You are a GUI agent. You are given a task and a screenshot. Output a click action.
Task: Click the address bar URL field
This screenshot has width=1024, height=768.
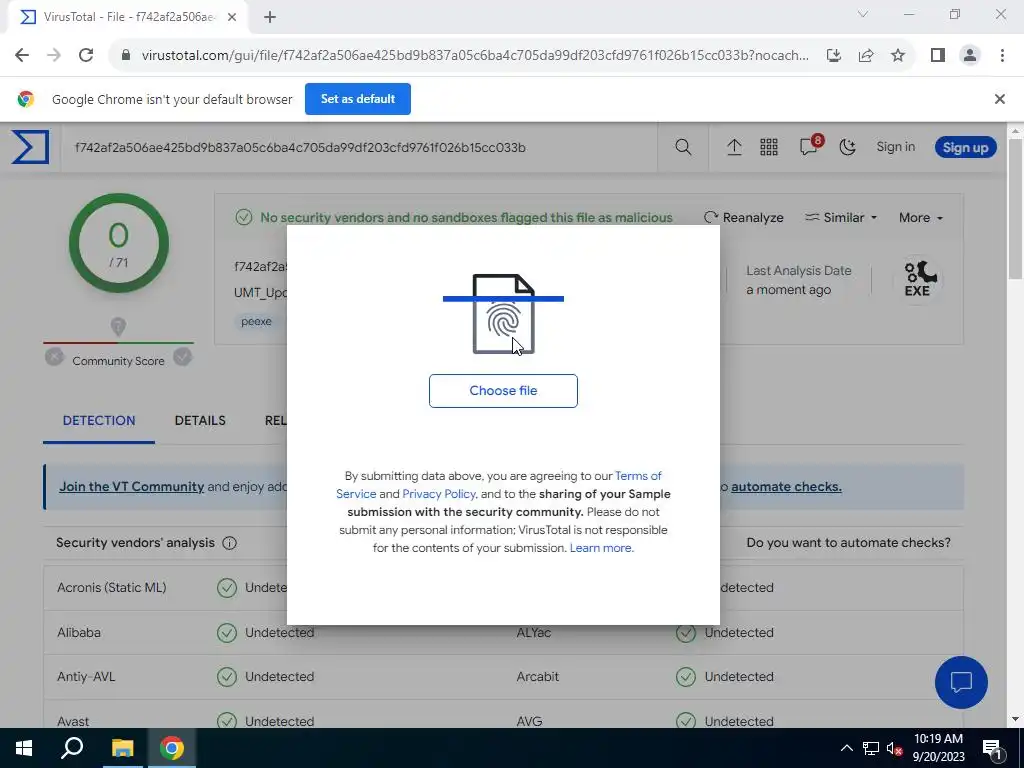pos(474,55)
